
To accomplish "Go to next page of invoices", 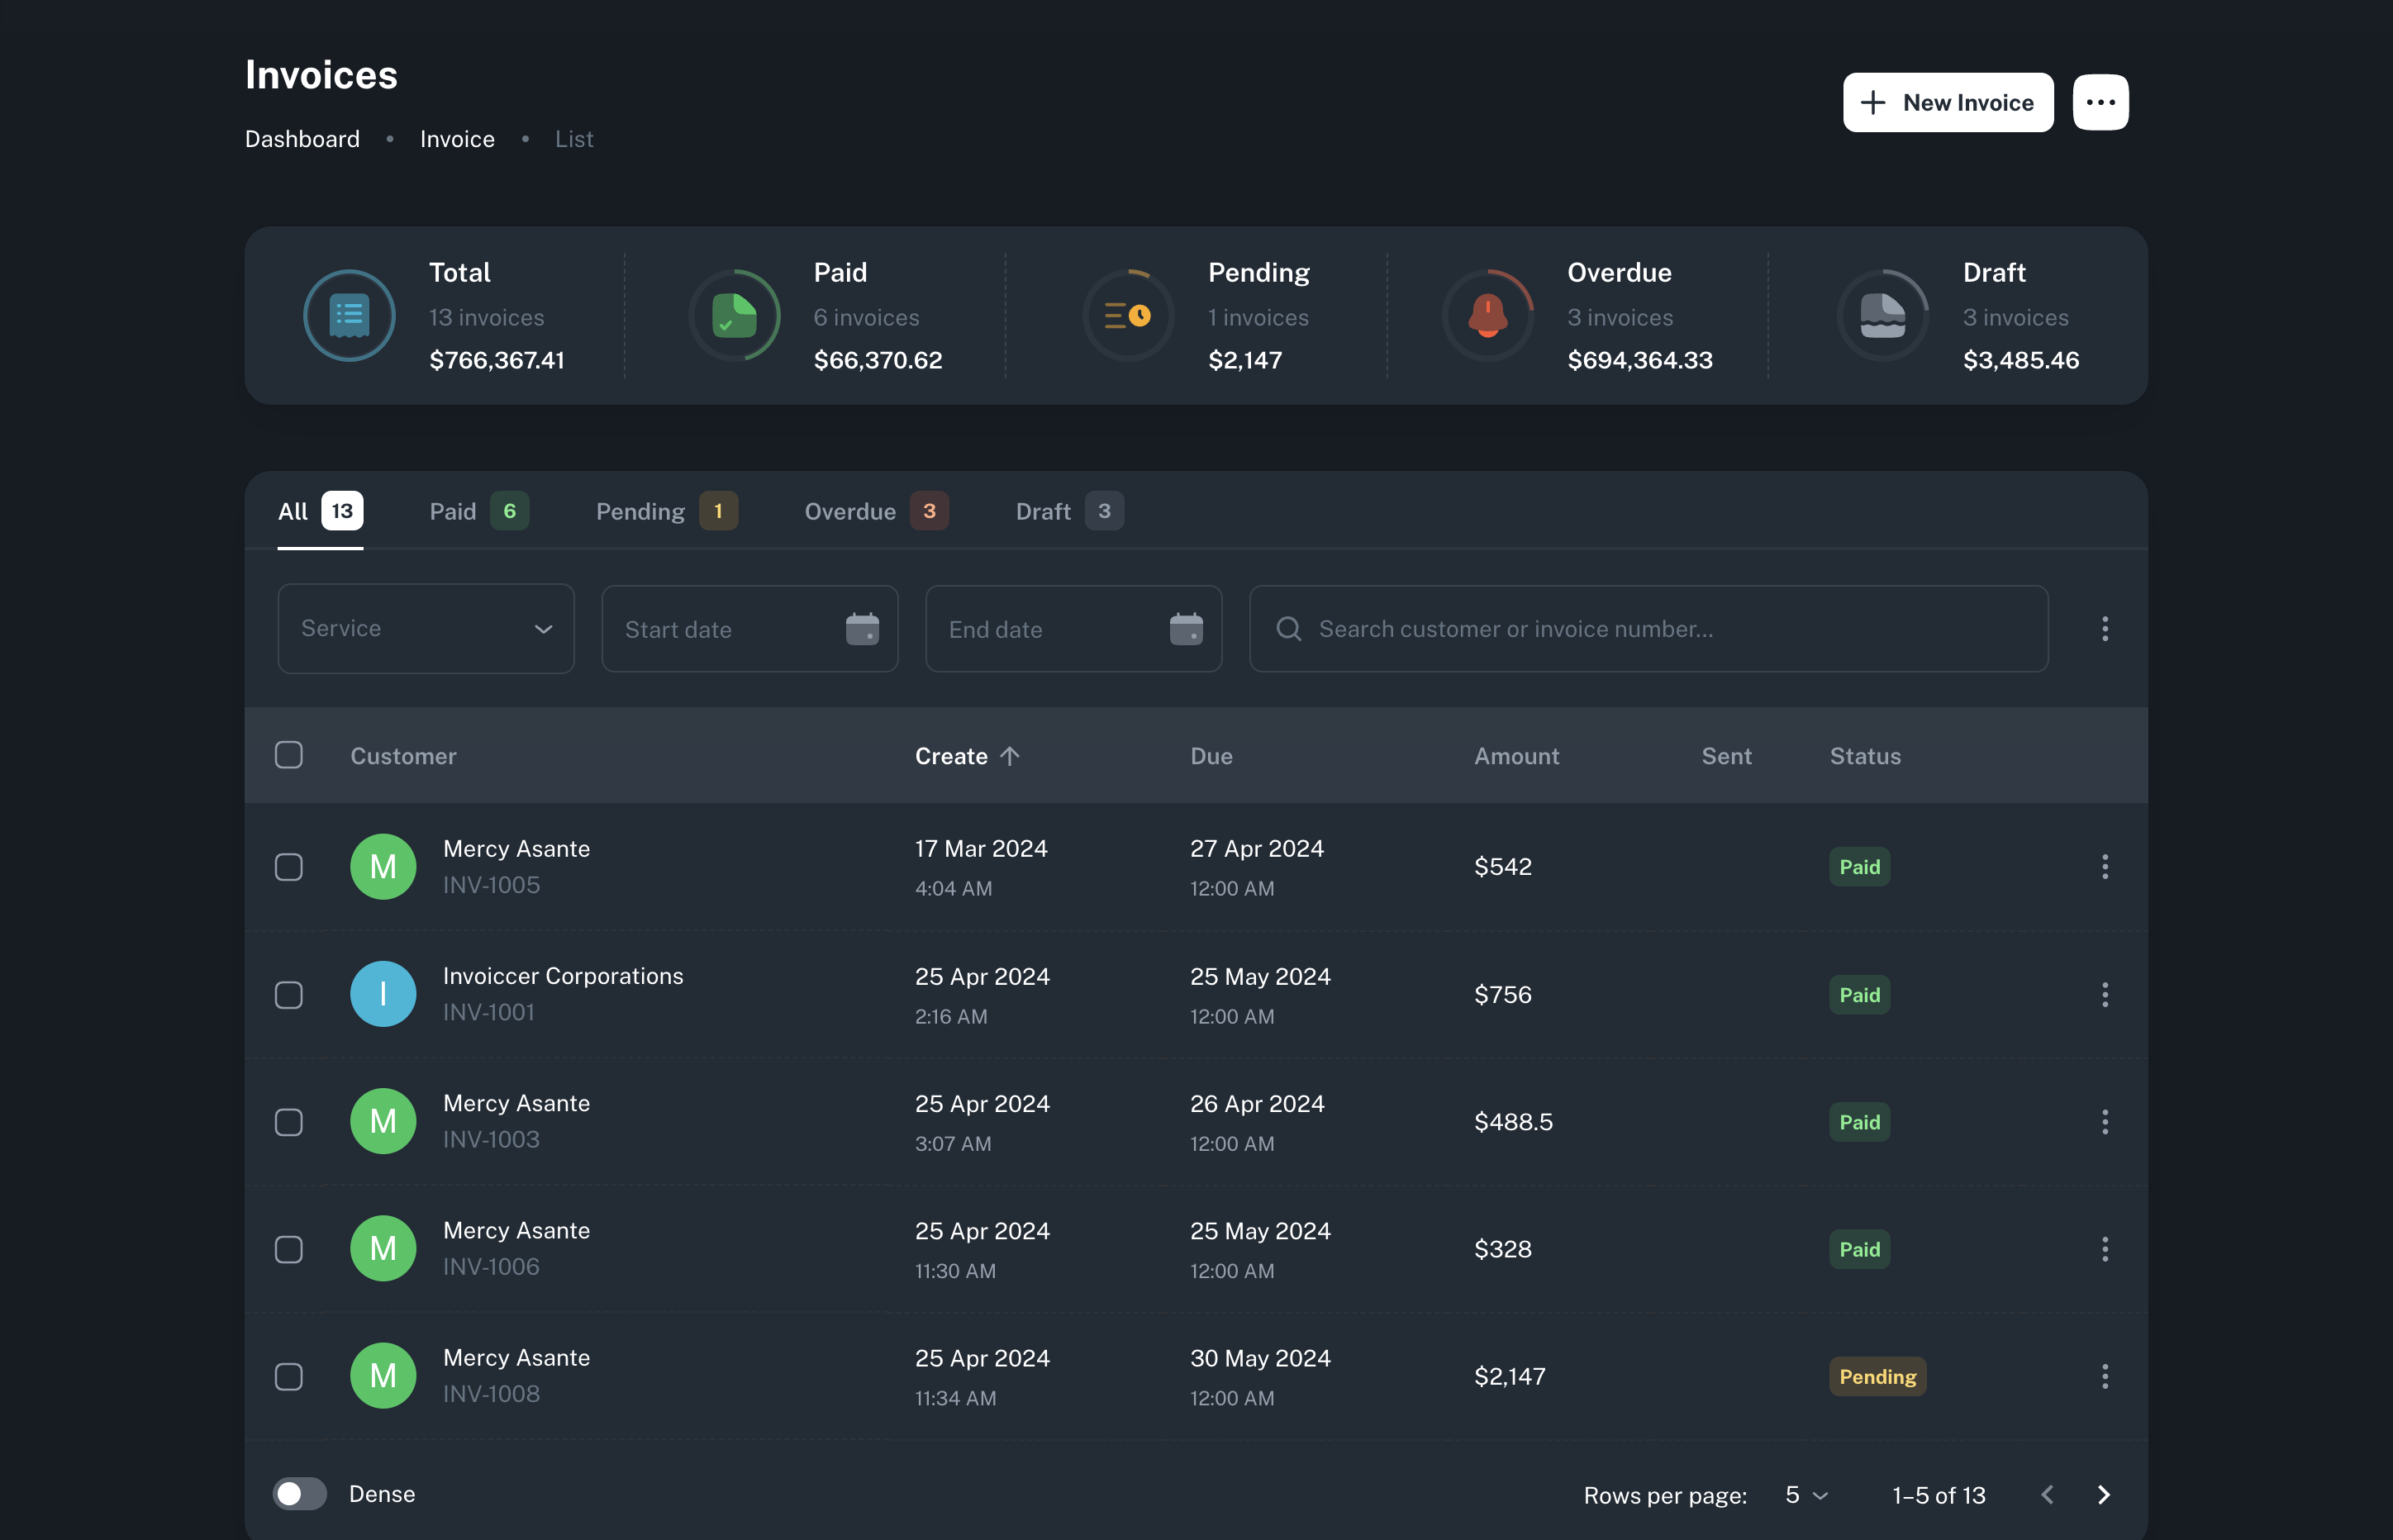I will [x=2104, y=1495].
